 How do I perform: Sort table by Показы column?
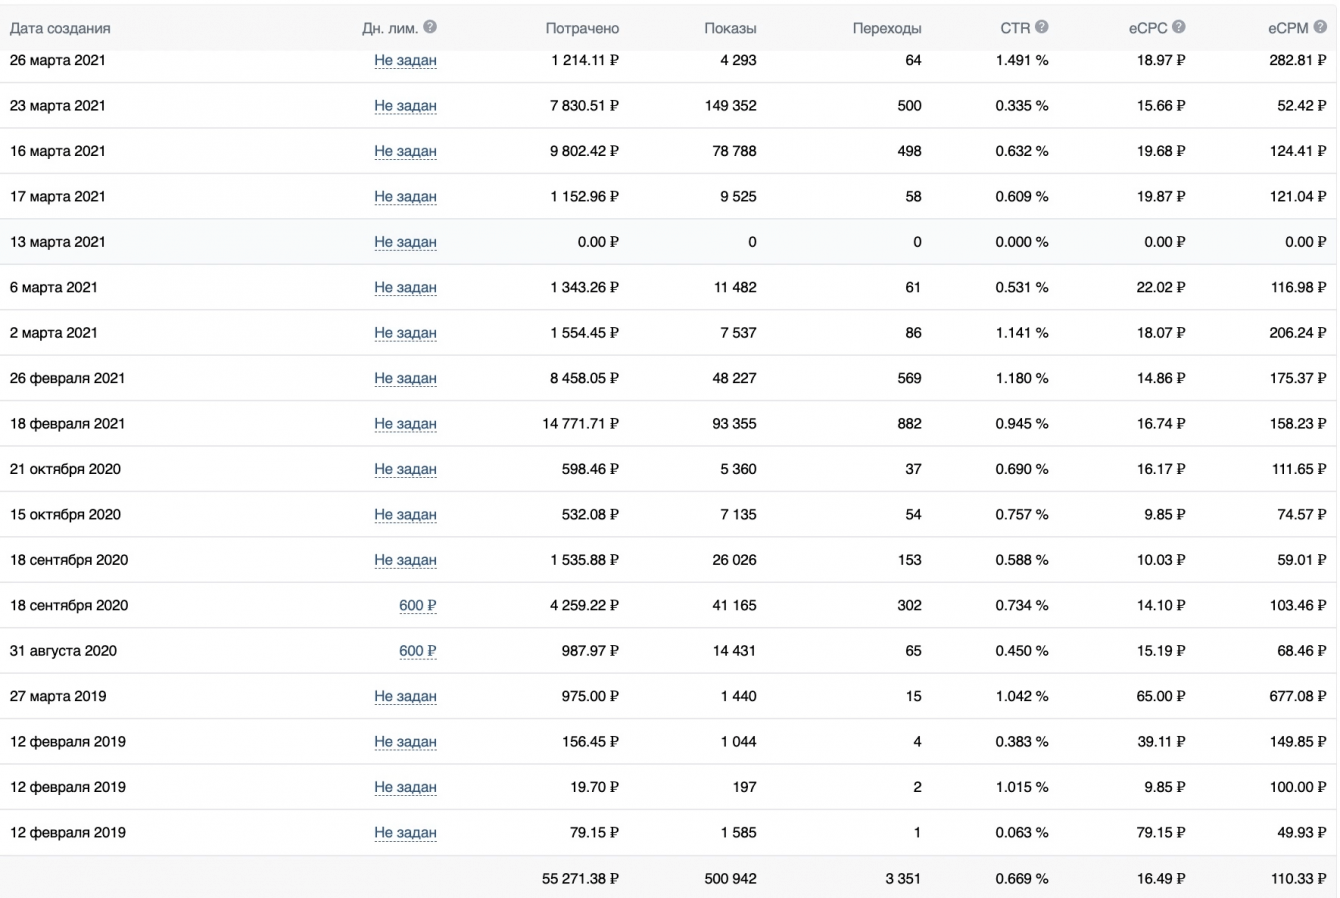click(x=730, y=29)
